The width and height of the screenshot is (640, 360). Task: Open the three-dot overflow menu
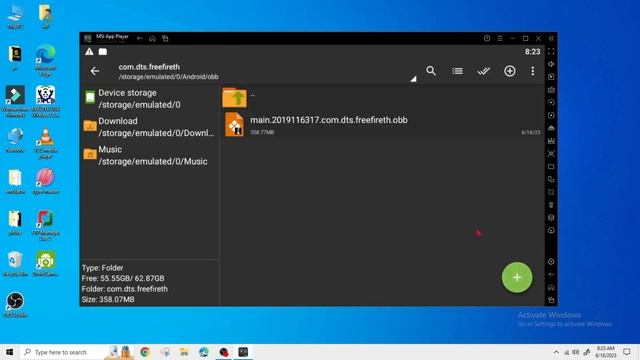click(533, 71)
